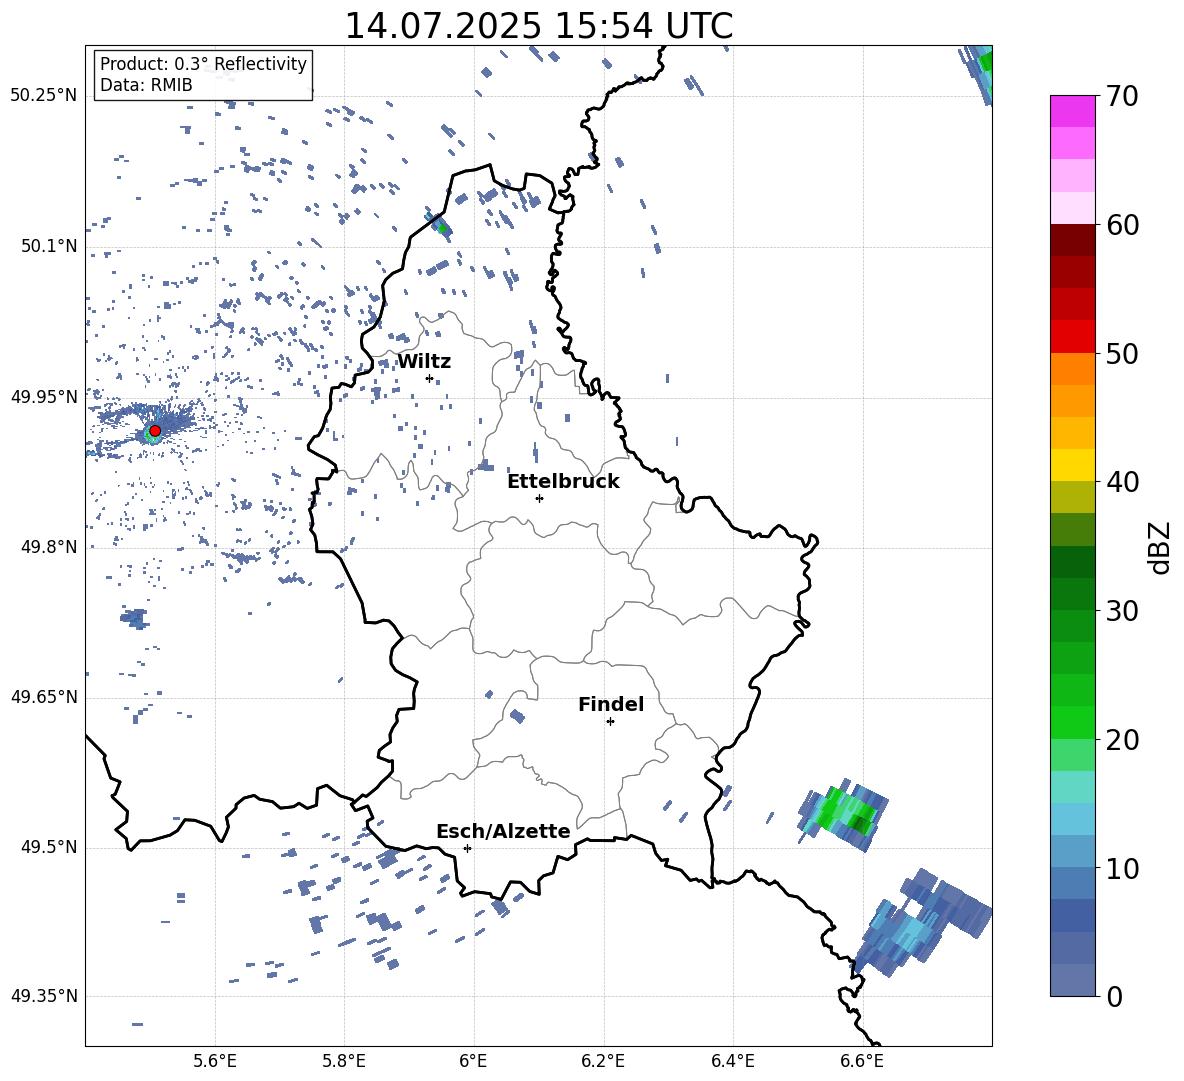Screen dimensions: 1184x1081
Task: Click the red radar location dot
Action: tap(155, 430)
